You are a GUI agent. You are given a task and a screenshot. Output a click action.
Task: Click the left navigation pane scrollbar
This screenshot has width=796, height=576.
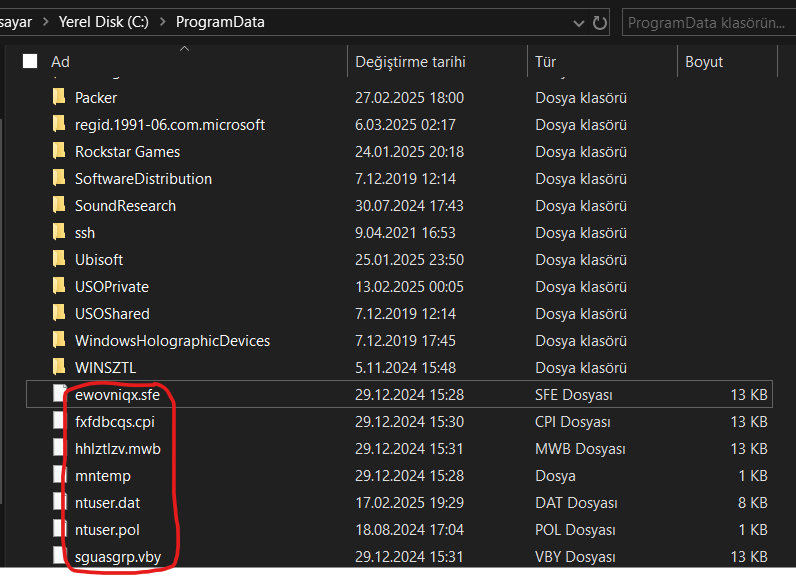click(x=2, y=310)
